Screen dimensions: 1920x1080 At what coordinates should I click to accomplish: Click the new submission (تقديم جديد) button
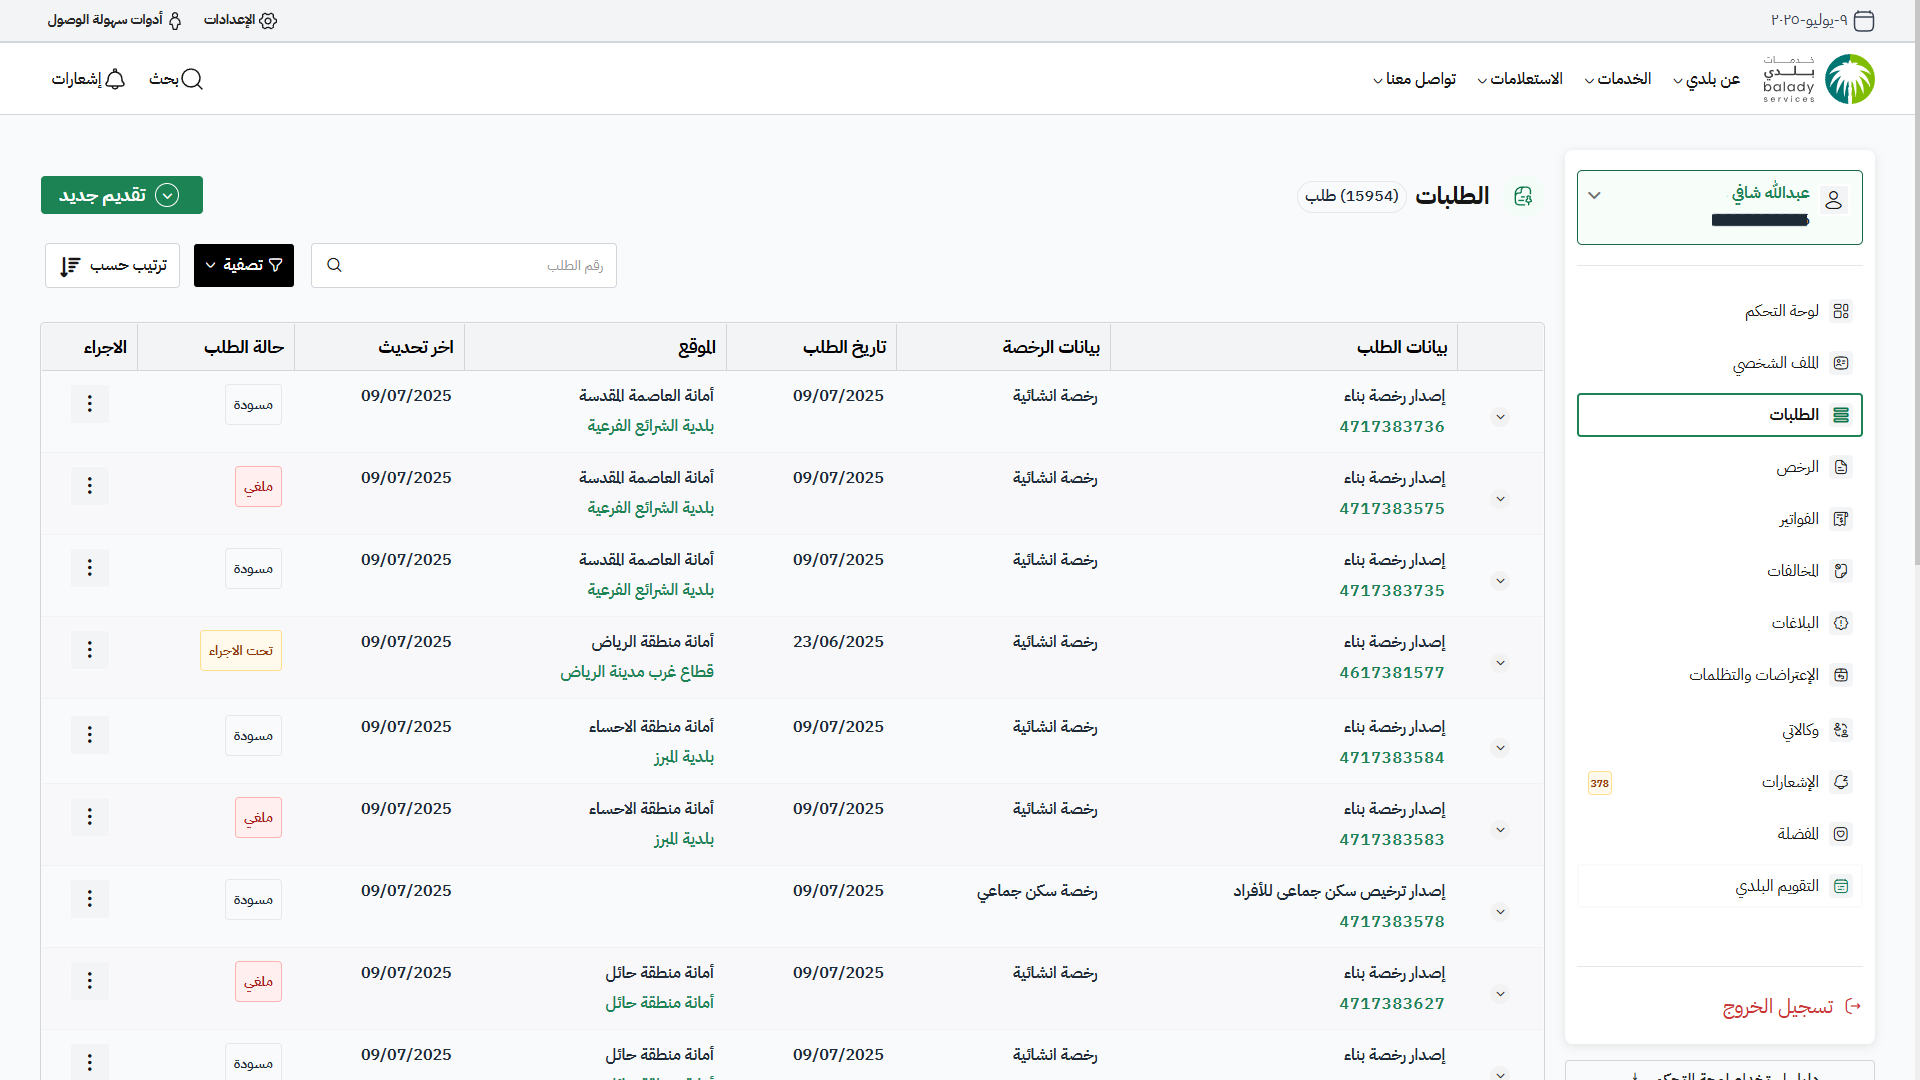[122, 195]
